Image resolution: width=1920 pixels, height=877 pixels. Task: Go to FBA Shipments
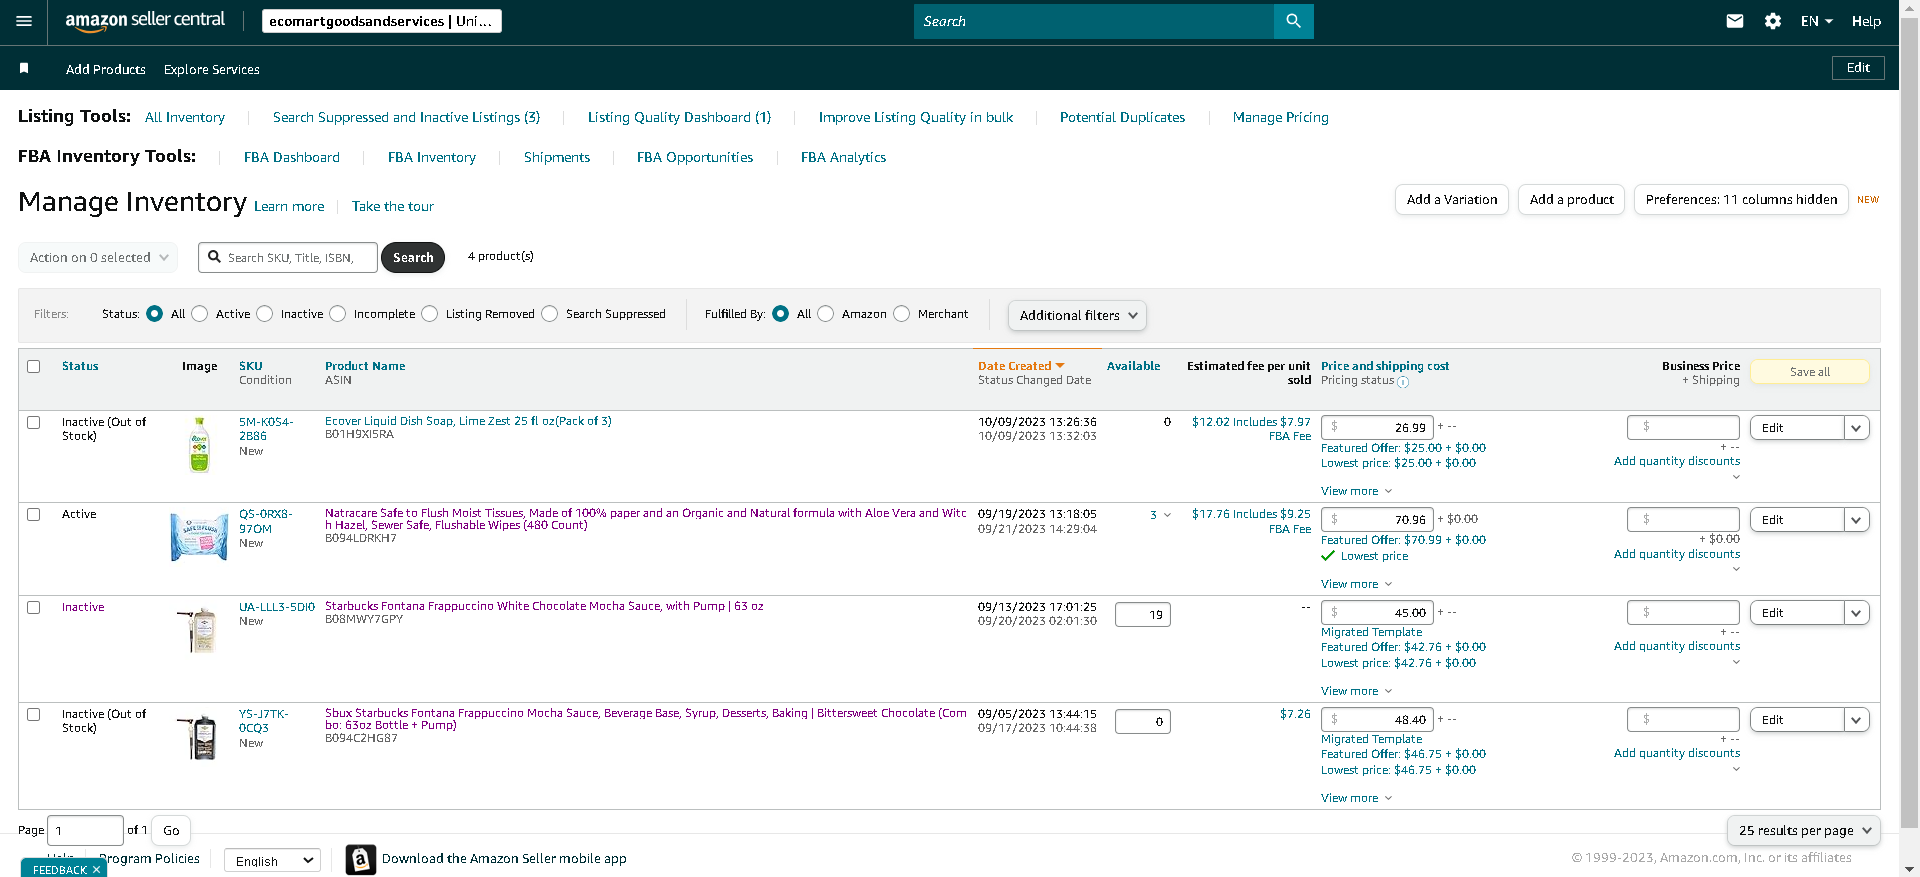pos(557,157)
